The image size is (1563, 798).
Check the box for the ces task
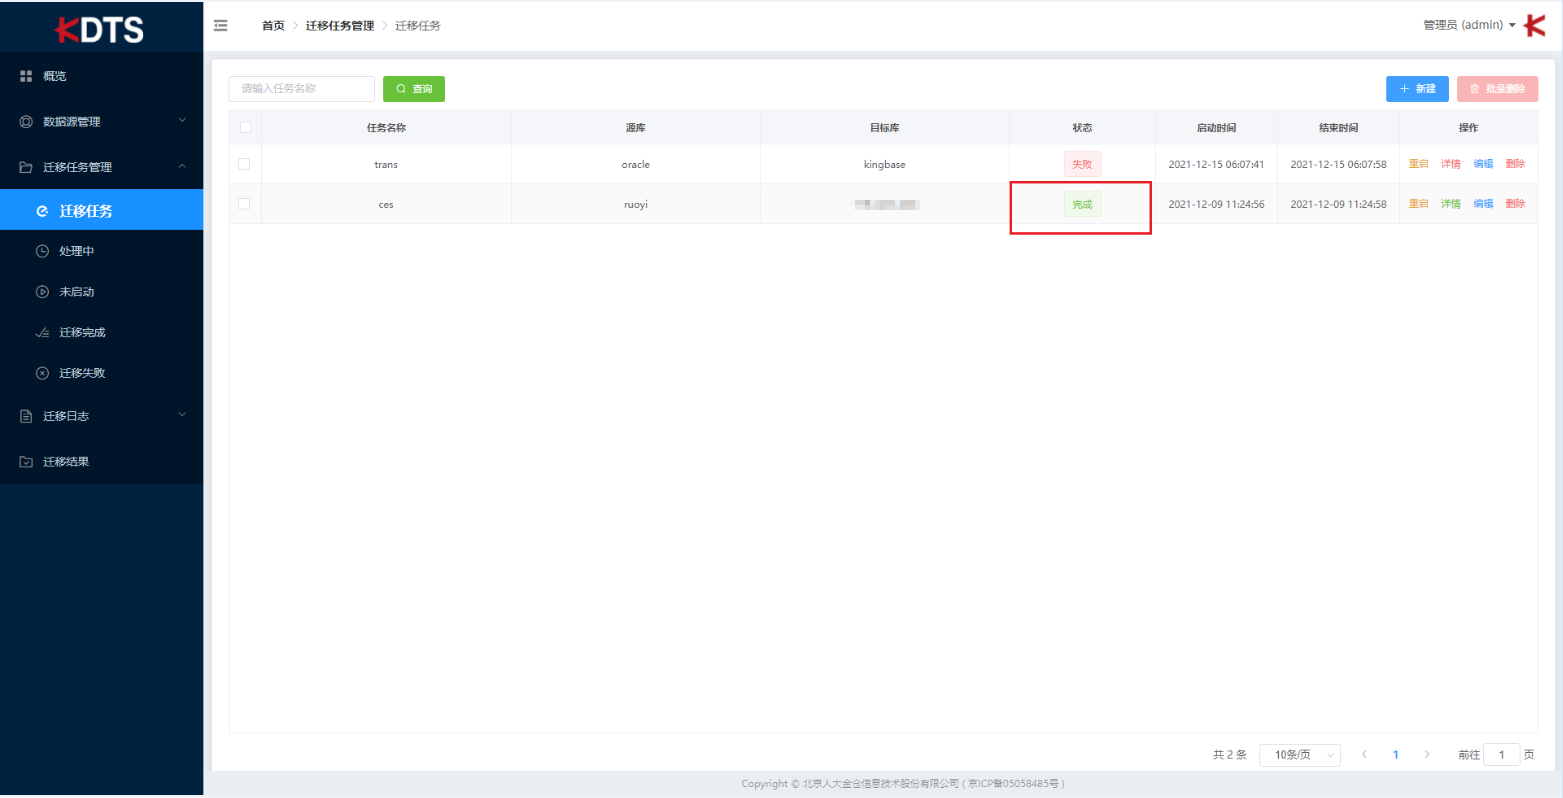(x=244, y=203)
